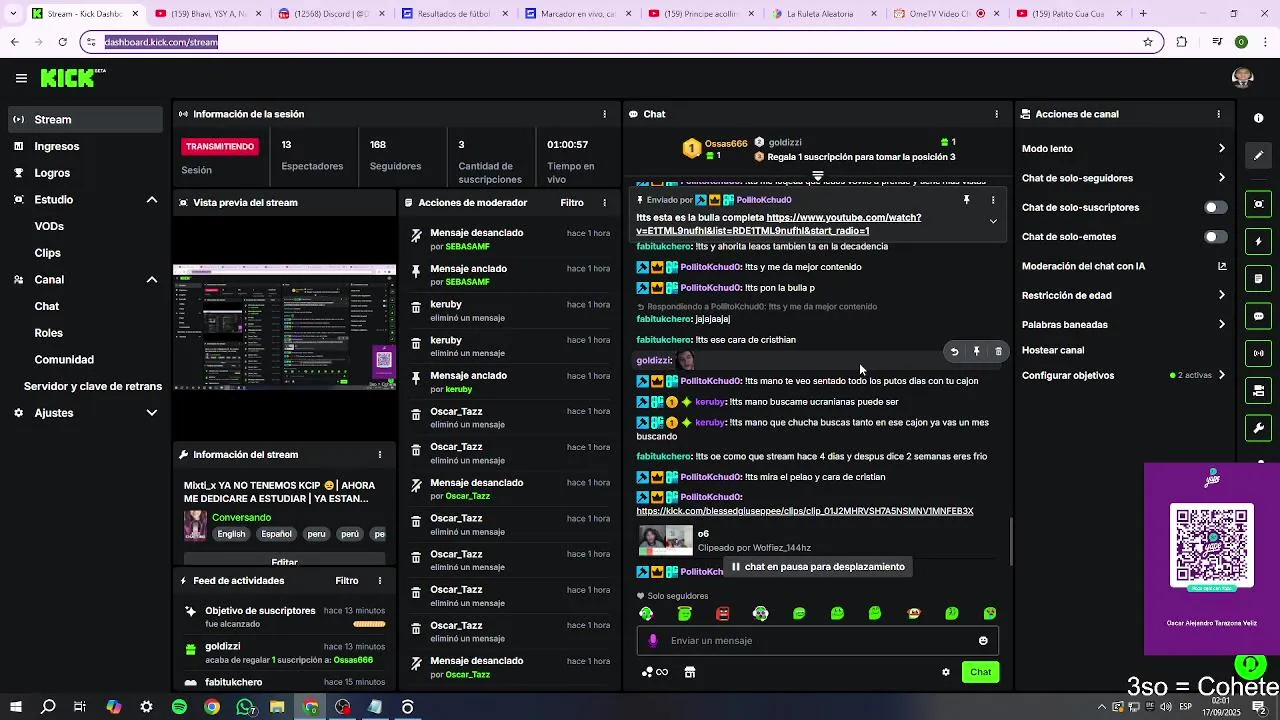
Task: Click Filtro in moderator actions
Action: [x=572, y=202]
